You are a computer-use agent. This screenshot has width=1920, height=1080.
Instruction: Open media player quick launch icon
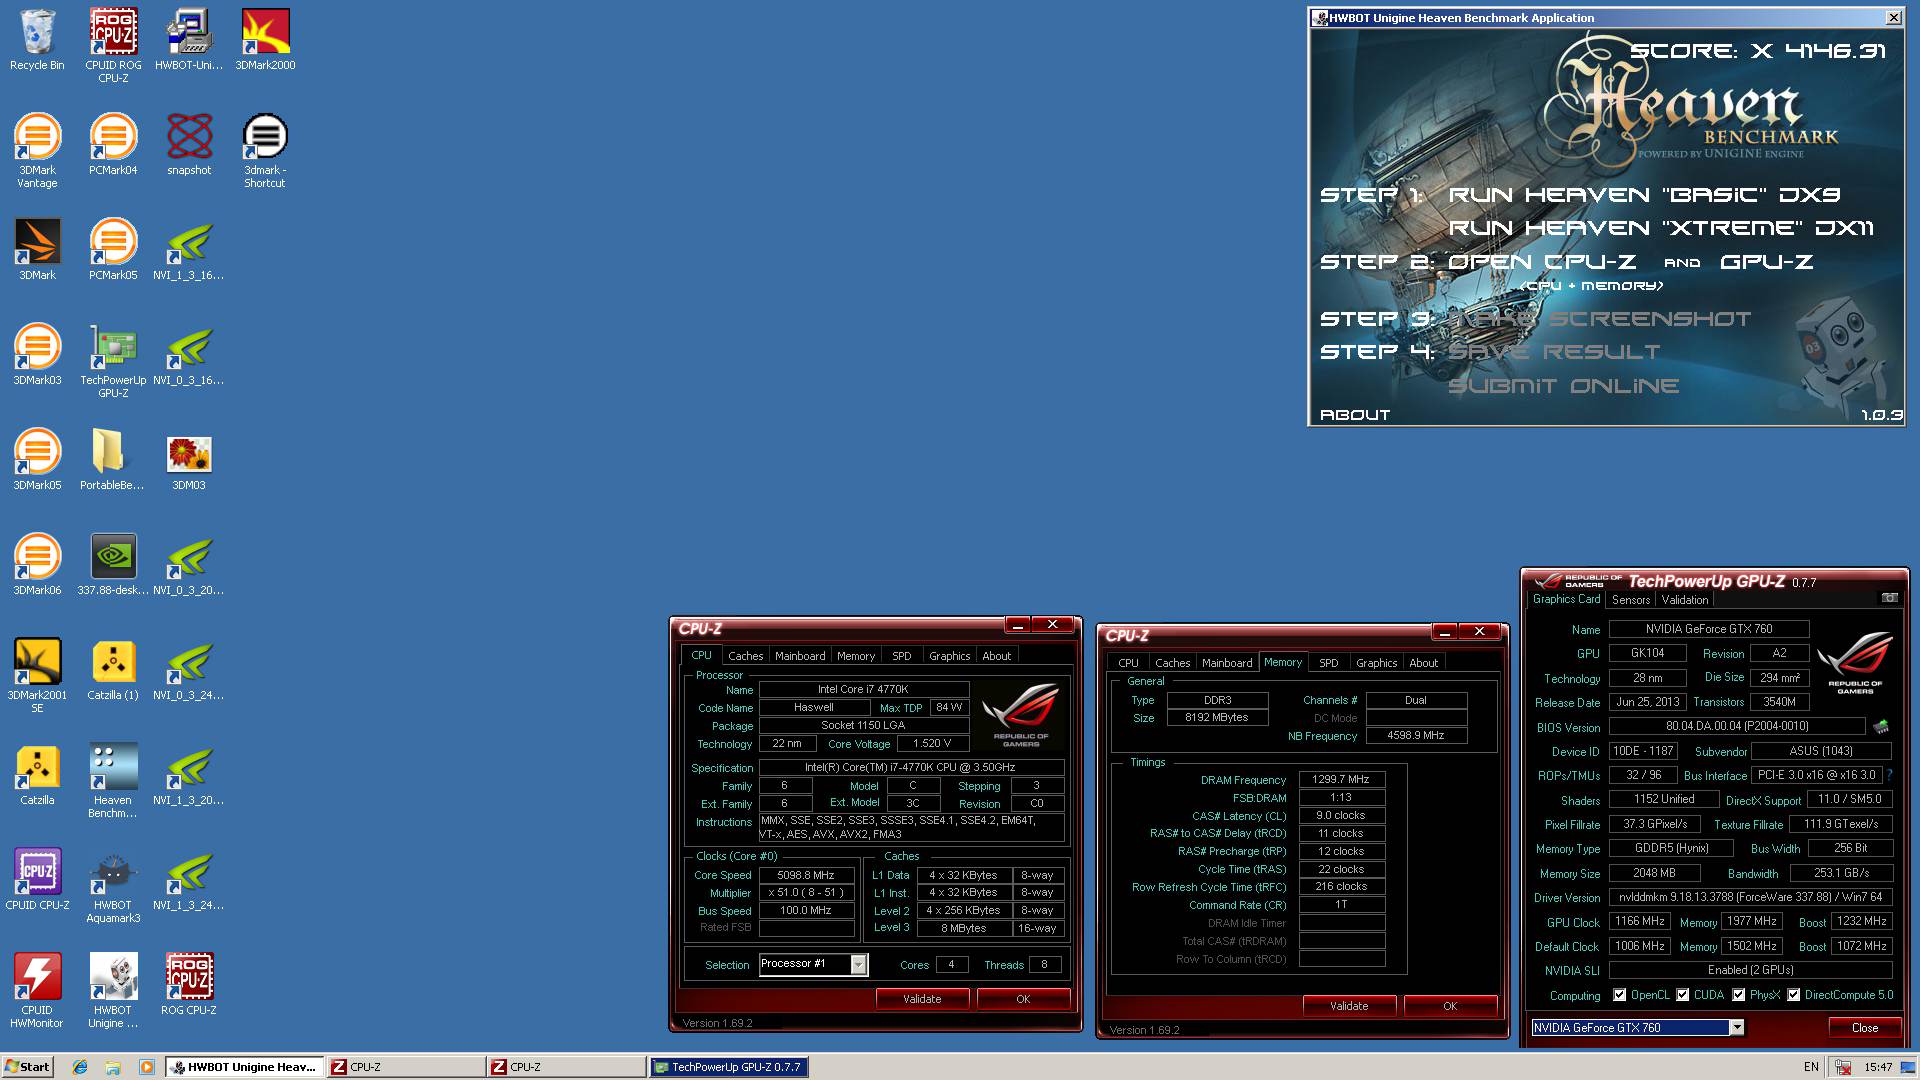(147, 1067)
